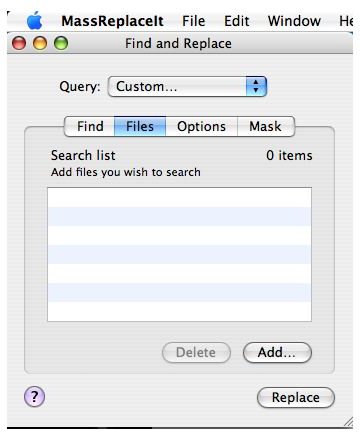The image size is (361, 432).
Task: Open the Edit menu
Action: [236, 21]
